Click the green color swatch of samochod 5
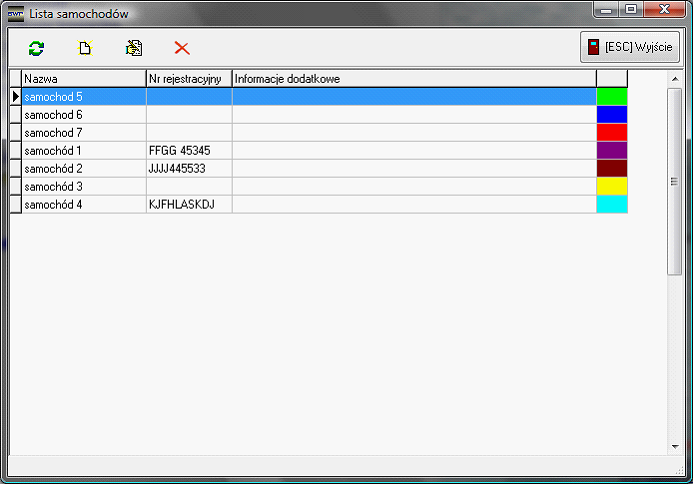 point(611,97)
